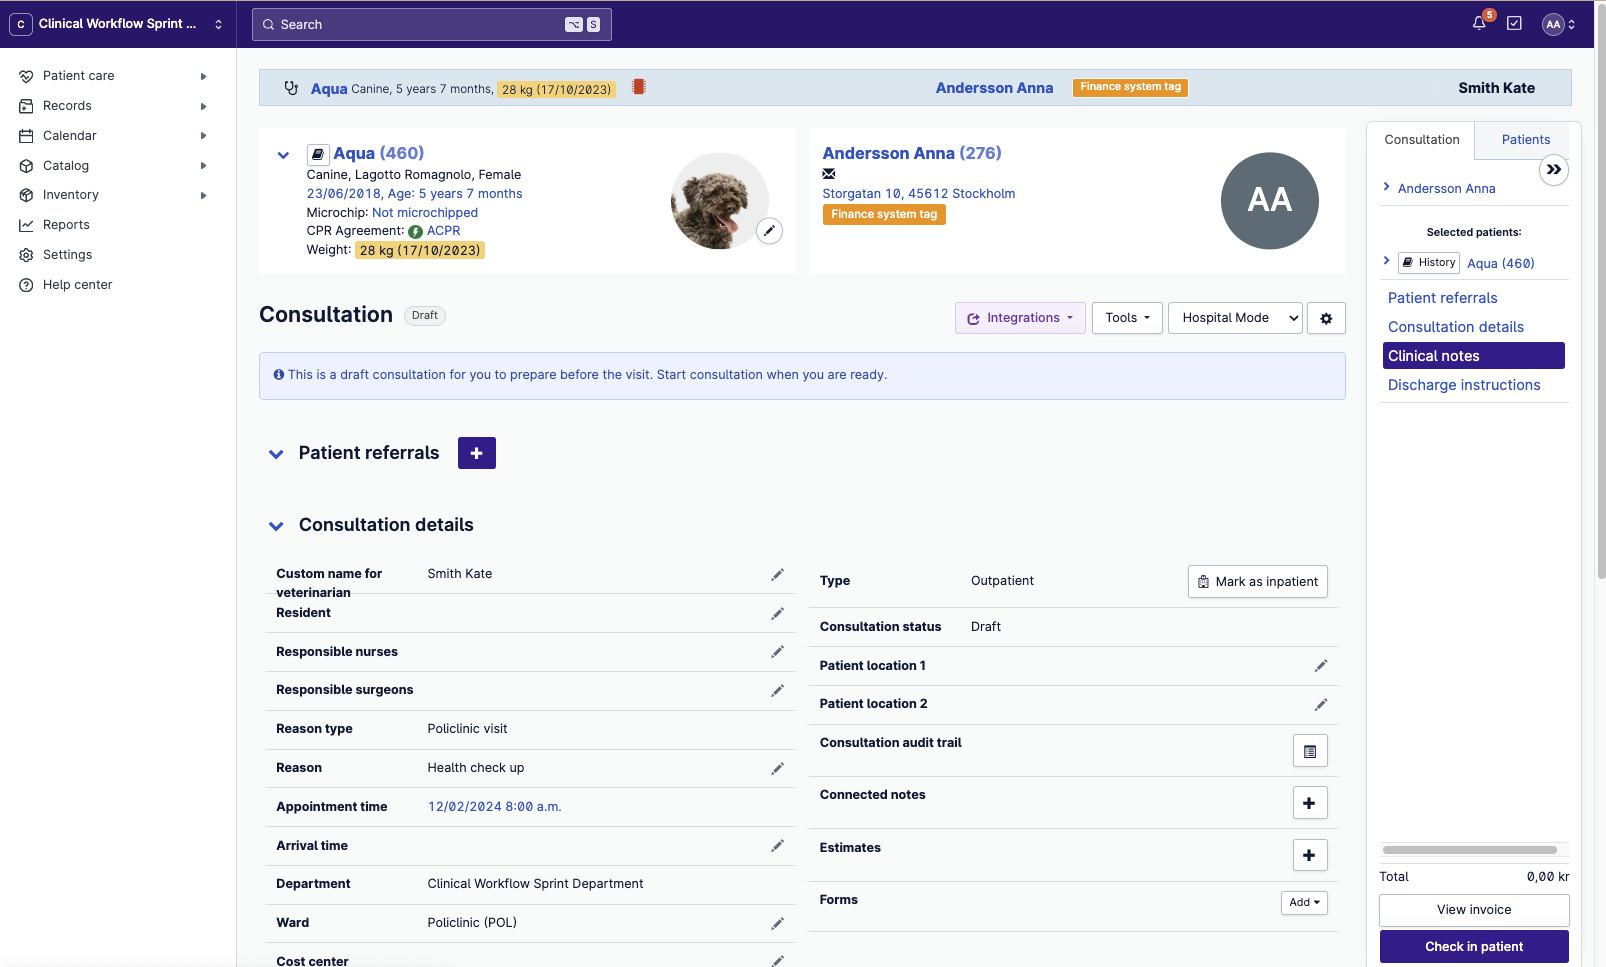Click the Check in patient button
Screen dimensions: 1606x967
1473,946
